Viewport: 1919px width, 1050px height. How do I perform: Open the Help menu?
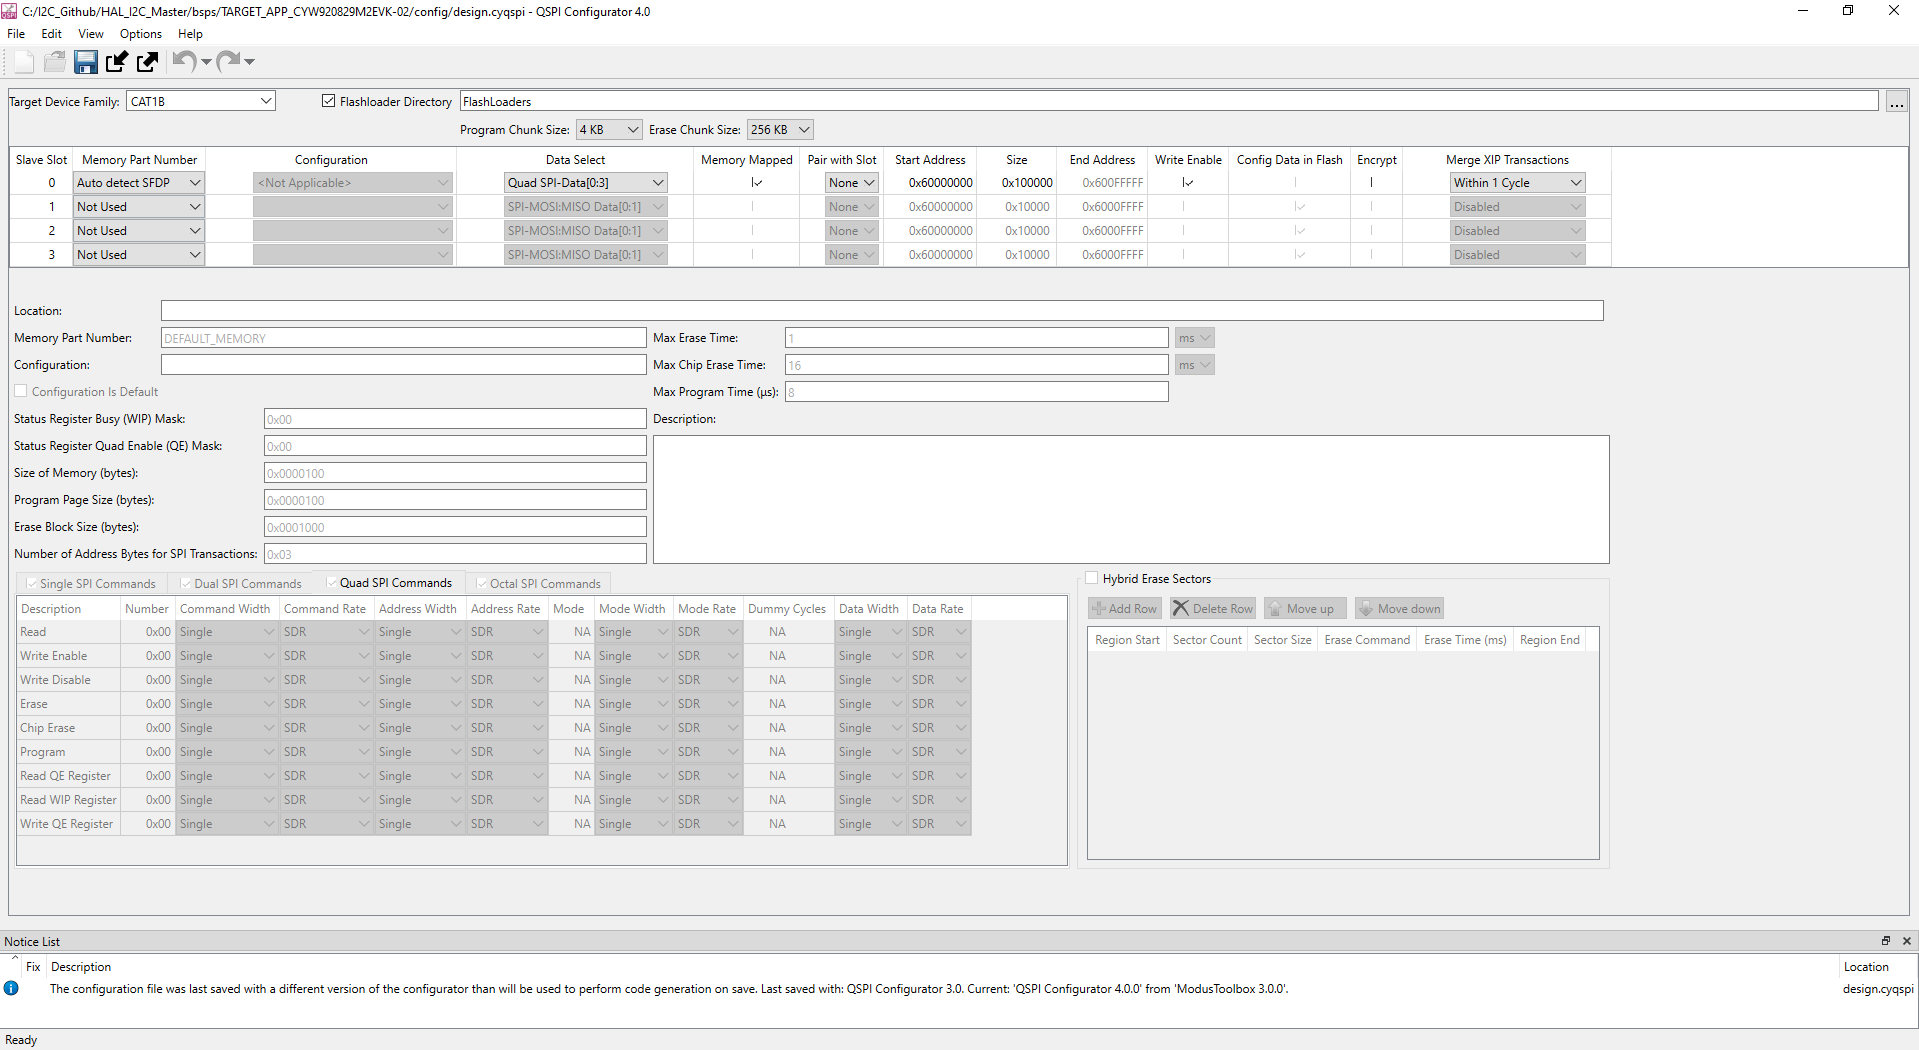[x=190, y=34]
